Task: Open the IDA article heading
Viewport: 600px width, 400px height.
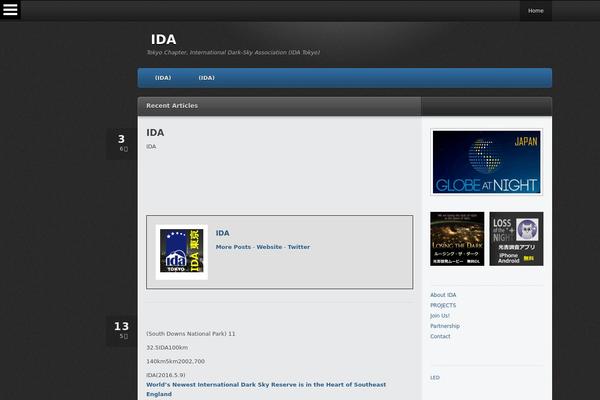Action: point(155,132)
